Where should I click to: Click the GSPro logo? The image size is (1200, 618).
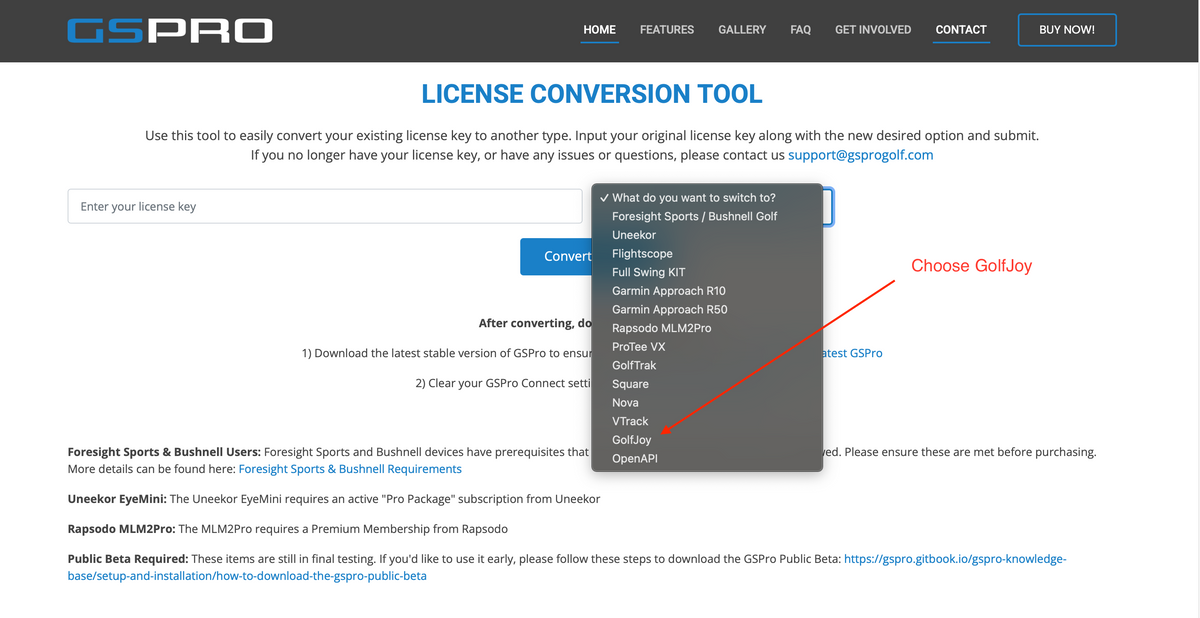(170, 30)
